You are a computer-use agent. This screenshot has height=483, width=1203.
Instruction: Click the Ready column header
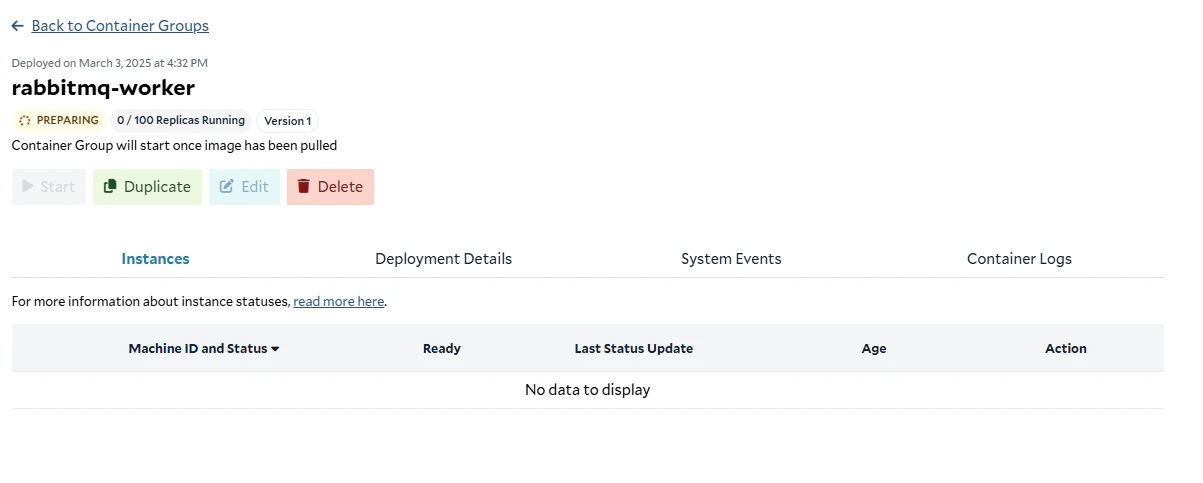(x=441, y=348)
